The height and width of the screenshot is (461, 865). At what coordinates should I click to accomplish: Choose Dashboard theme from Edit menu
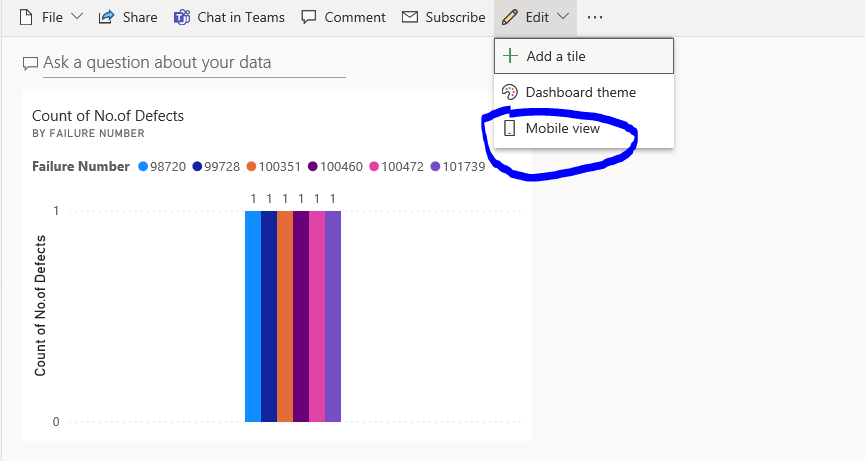coord(584,92)
